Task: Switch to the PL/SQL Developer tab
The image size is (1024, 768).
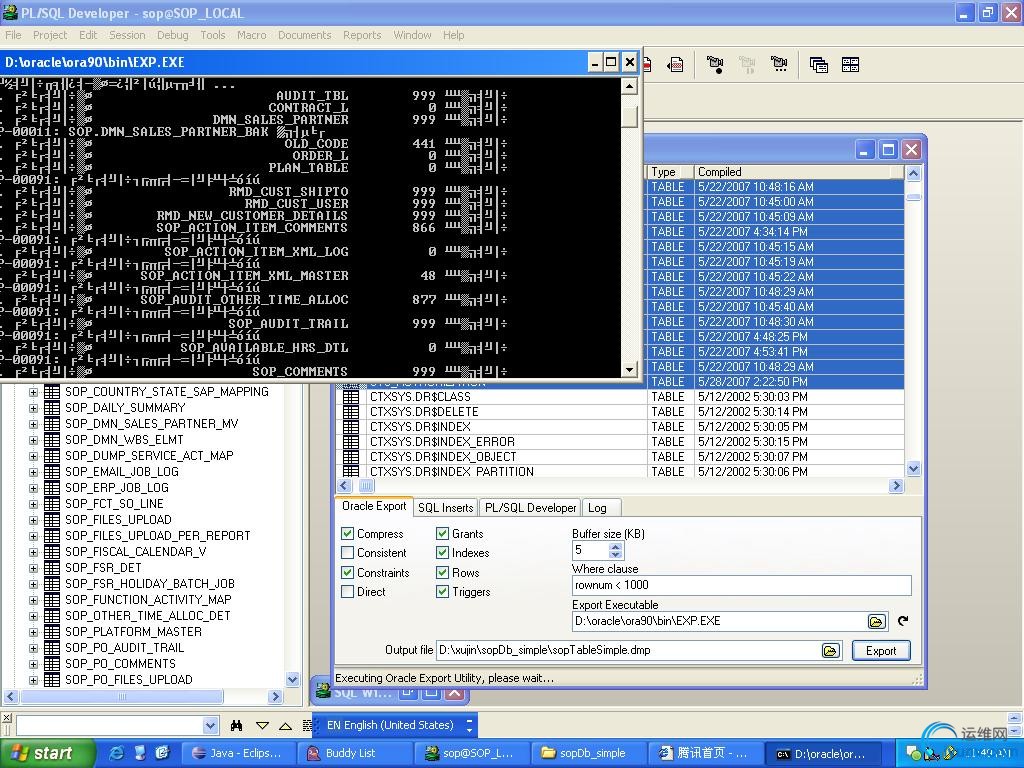Action: coord(530,507)
